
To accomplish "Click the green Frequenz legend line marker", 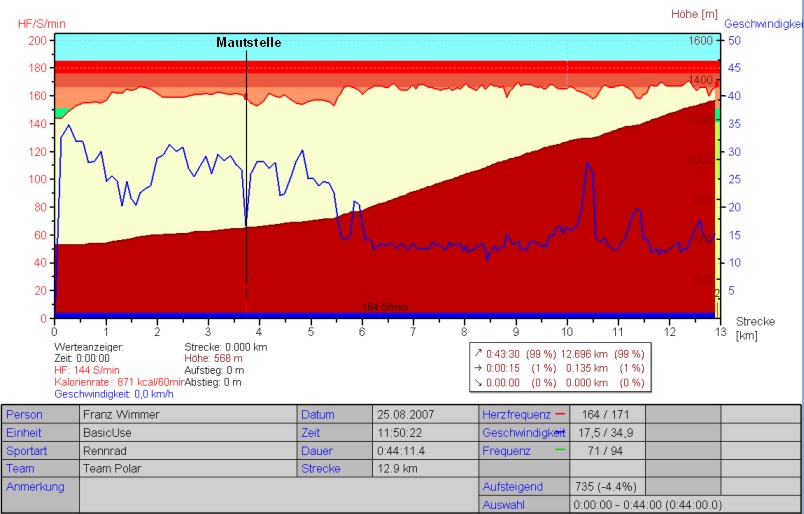I will point(560,449).
